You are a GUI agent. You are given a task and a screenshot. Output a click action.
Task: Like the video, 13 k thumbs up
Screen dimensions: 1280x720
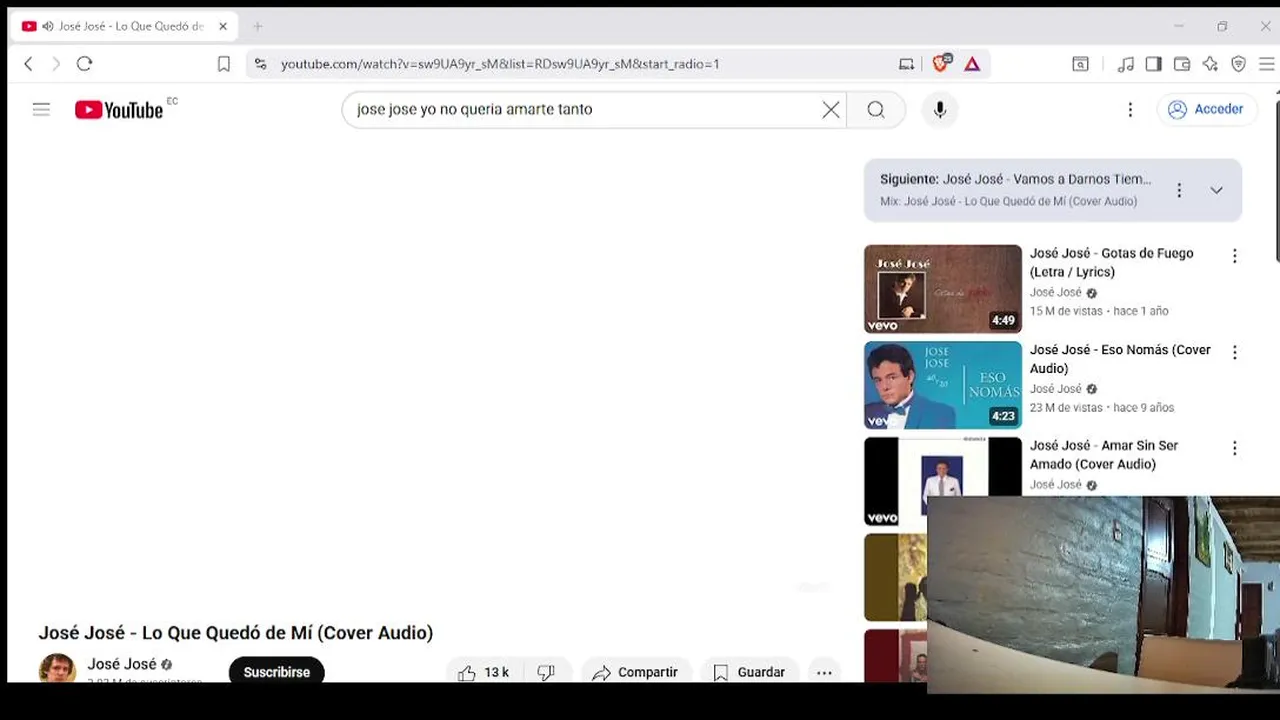(x=484, y=672)
